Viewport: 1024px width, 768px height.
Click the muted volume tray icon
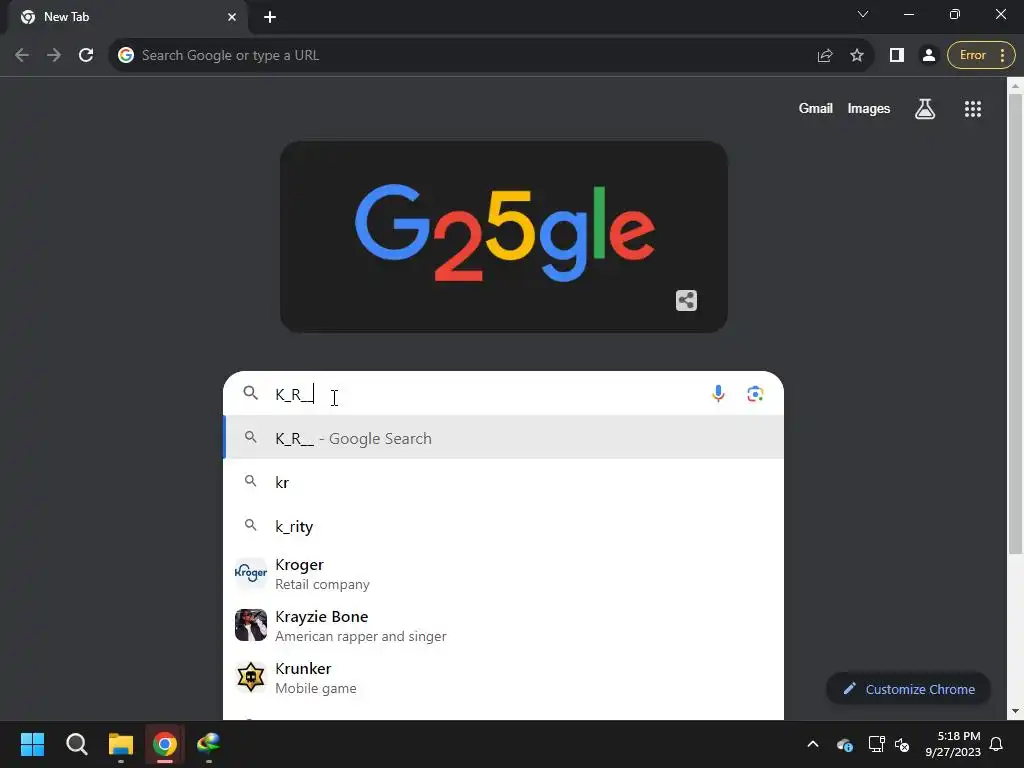point(903,744)
